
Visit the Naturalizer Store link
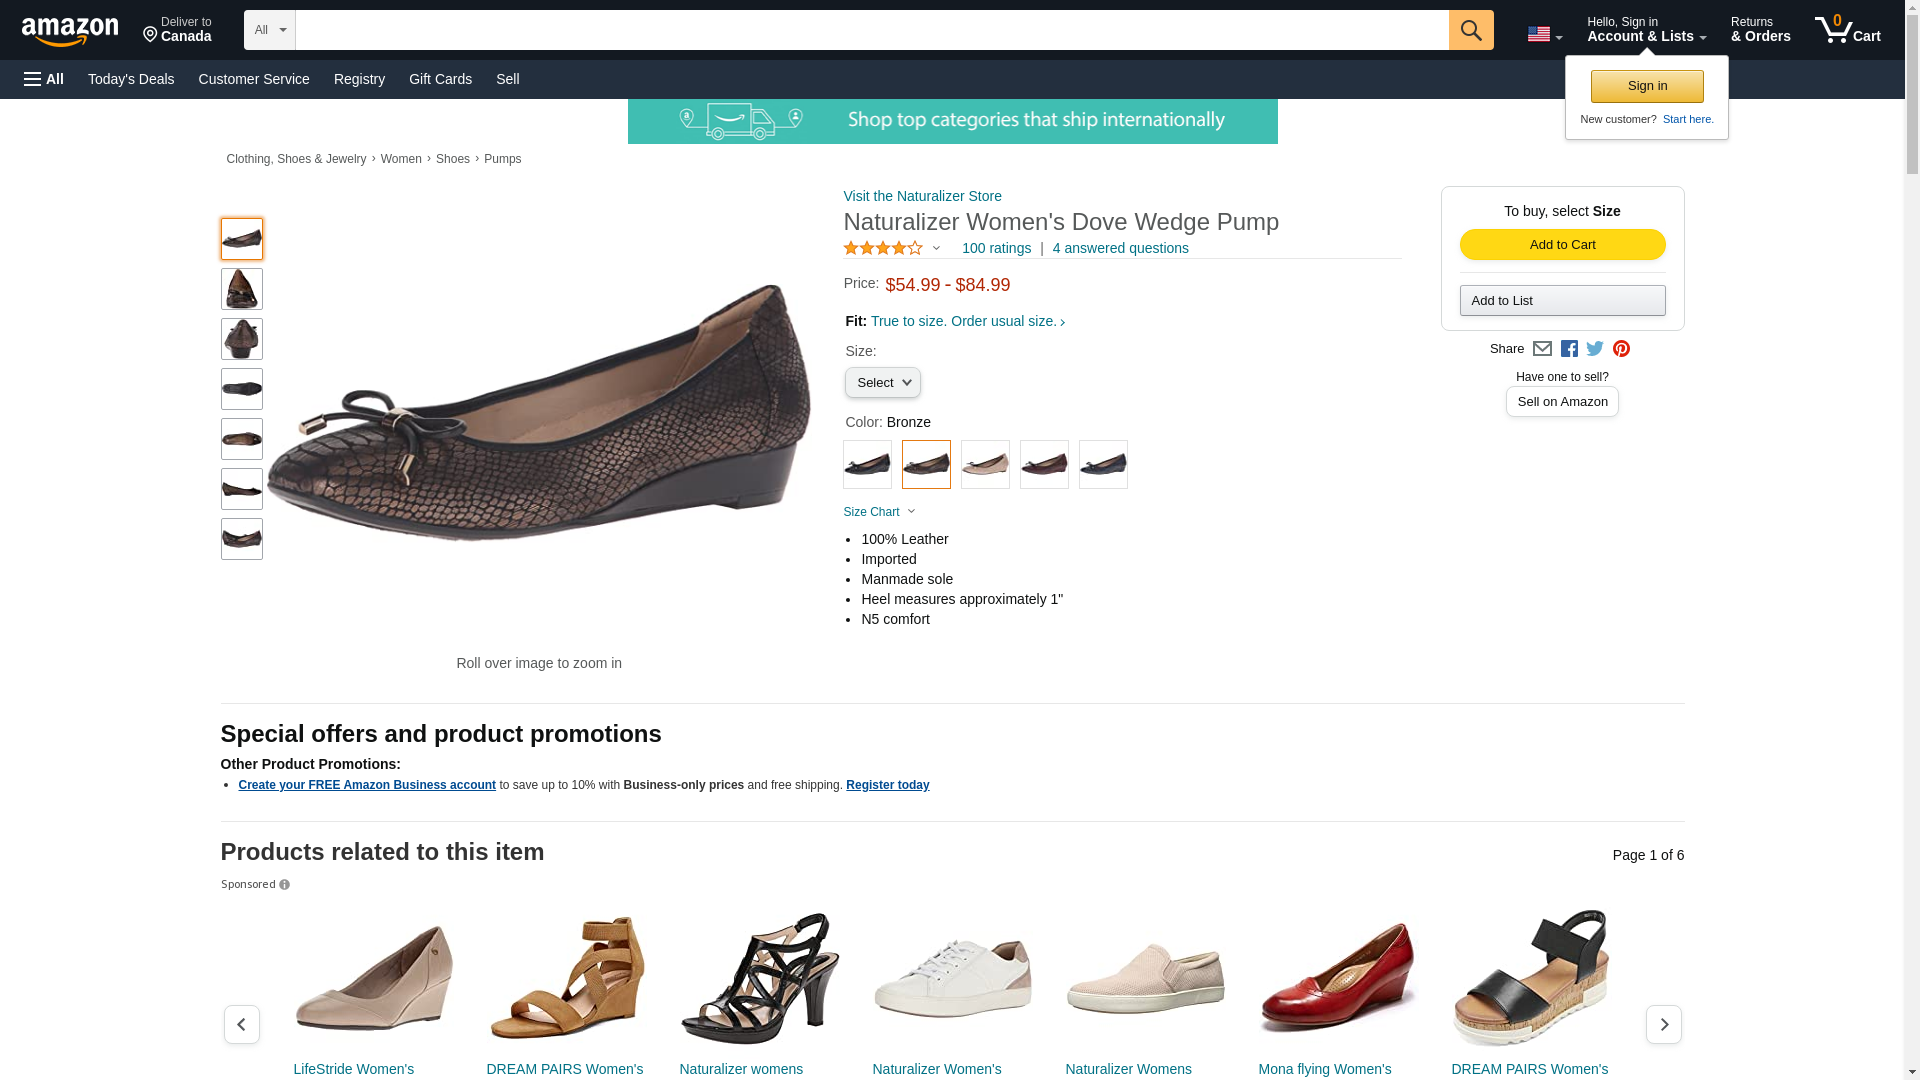click(922, 196)
